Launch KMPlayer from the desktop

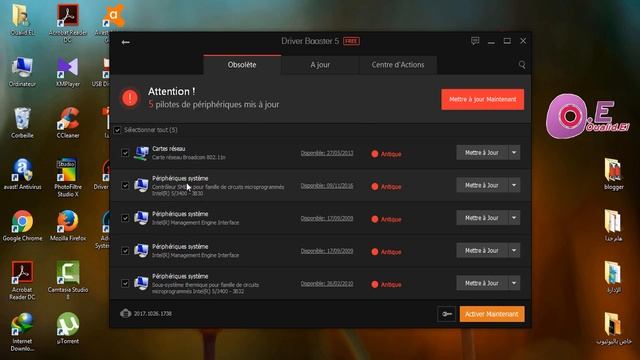click(68, 71)
